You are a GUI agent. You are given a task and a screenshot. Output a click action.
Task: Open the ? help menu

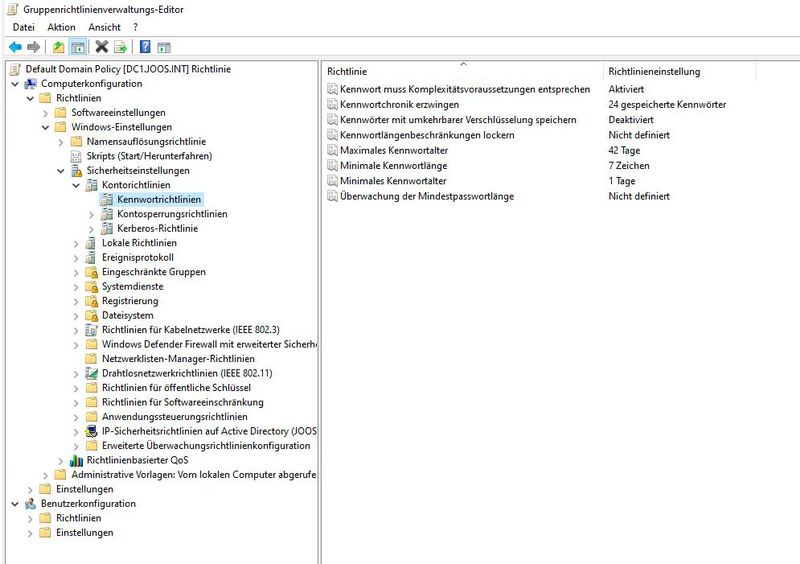tap(135, 27)
